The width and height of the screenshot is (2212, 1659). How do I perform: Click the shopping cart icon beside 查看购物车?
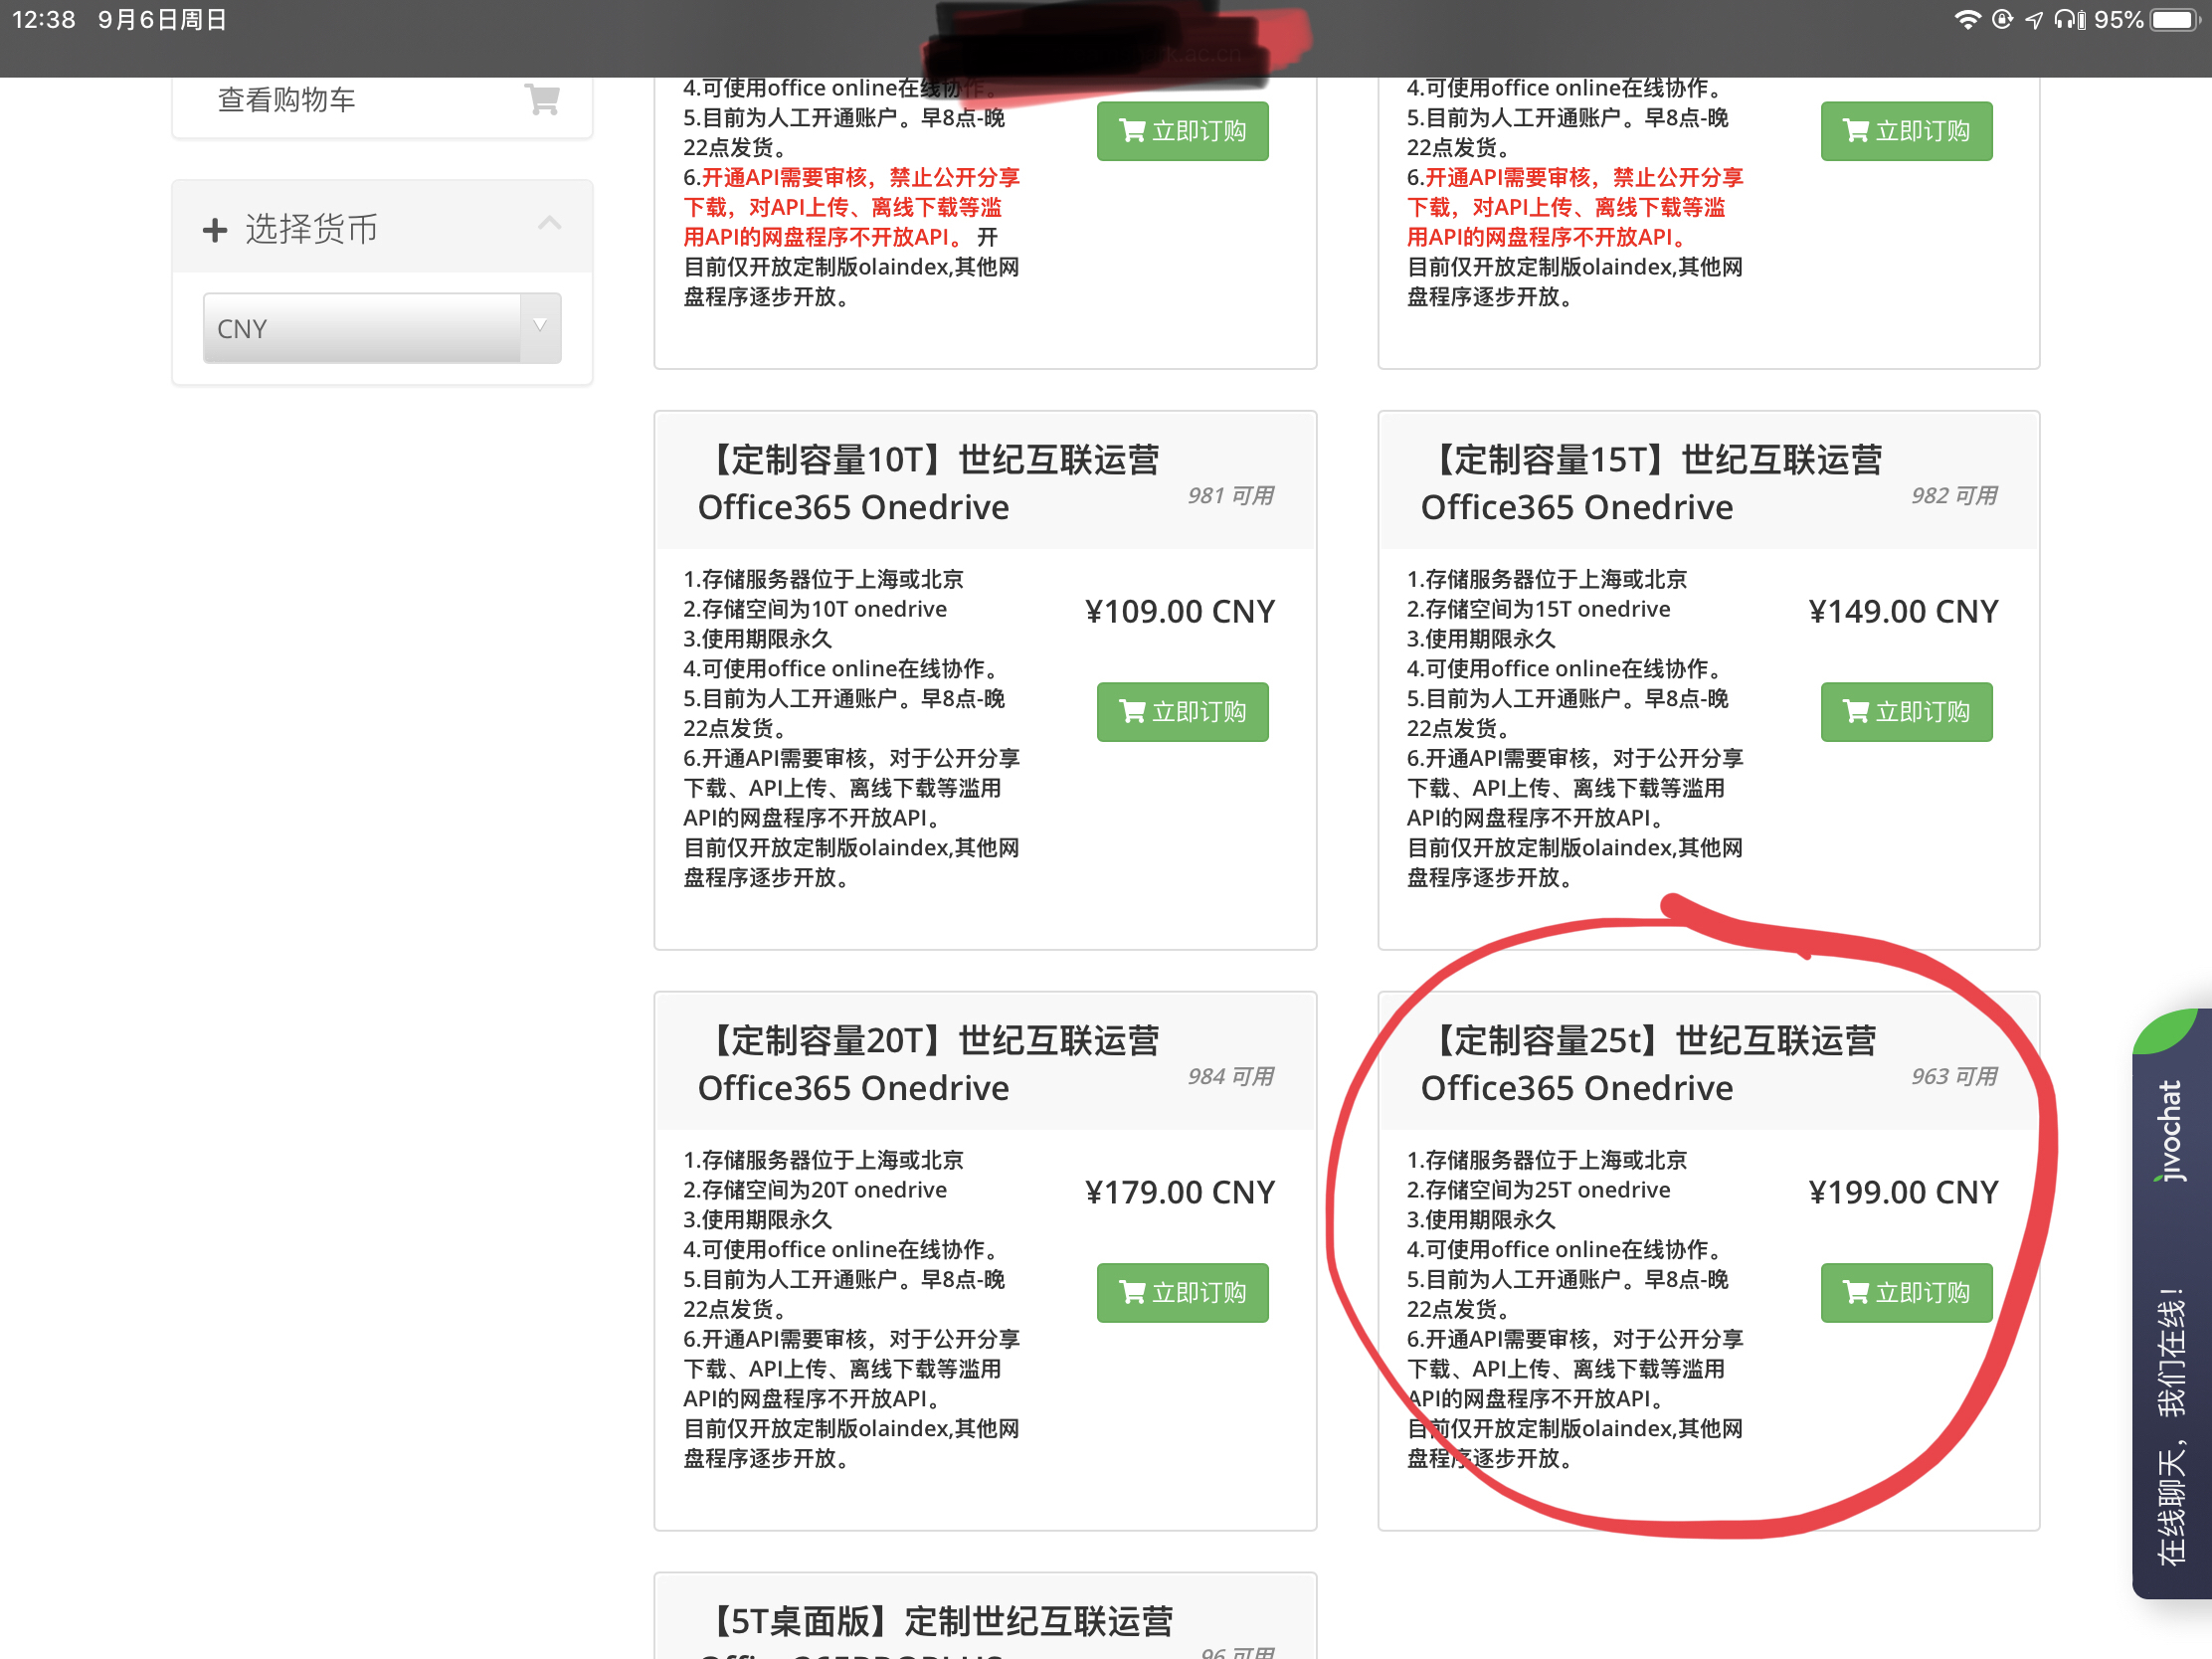(542, 99)
